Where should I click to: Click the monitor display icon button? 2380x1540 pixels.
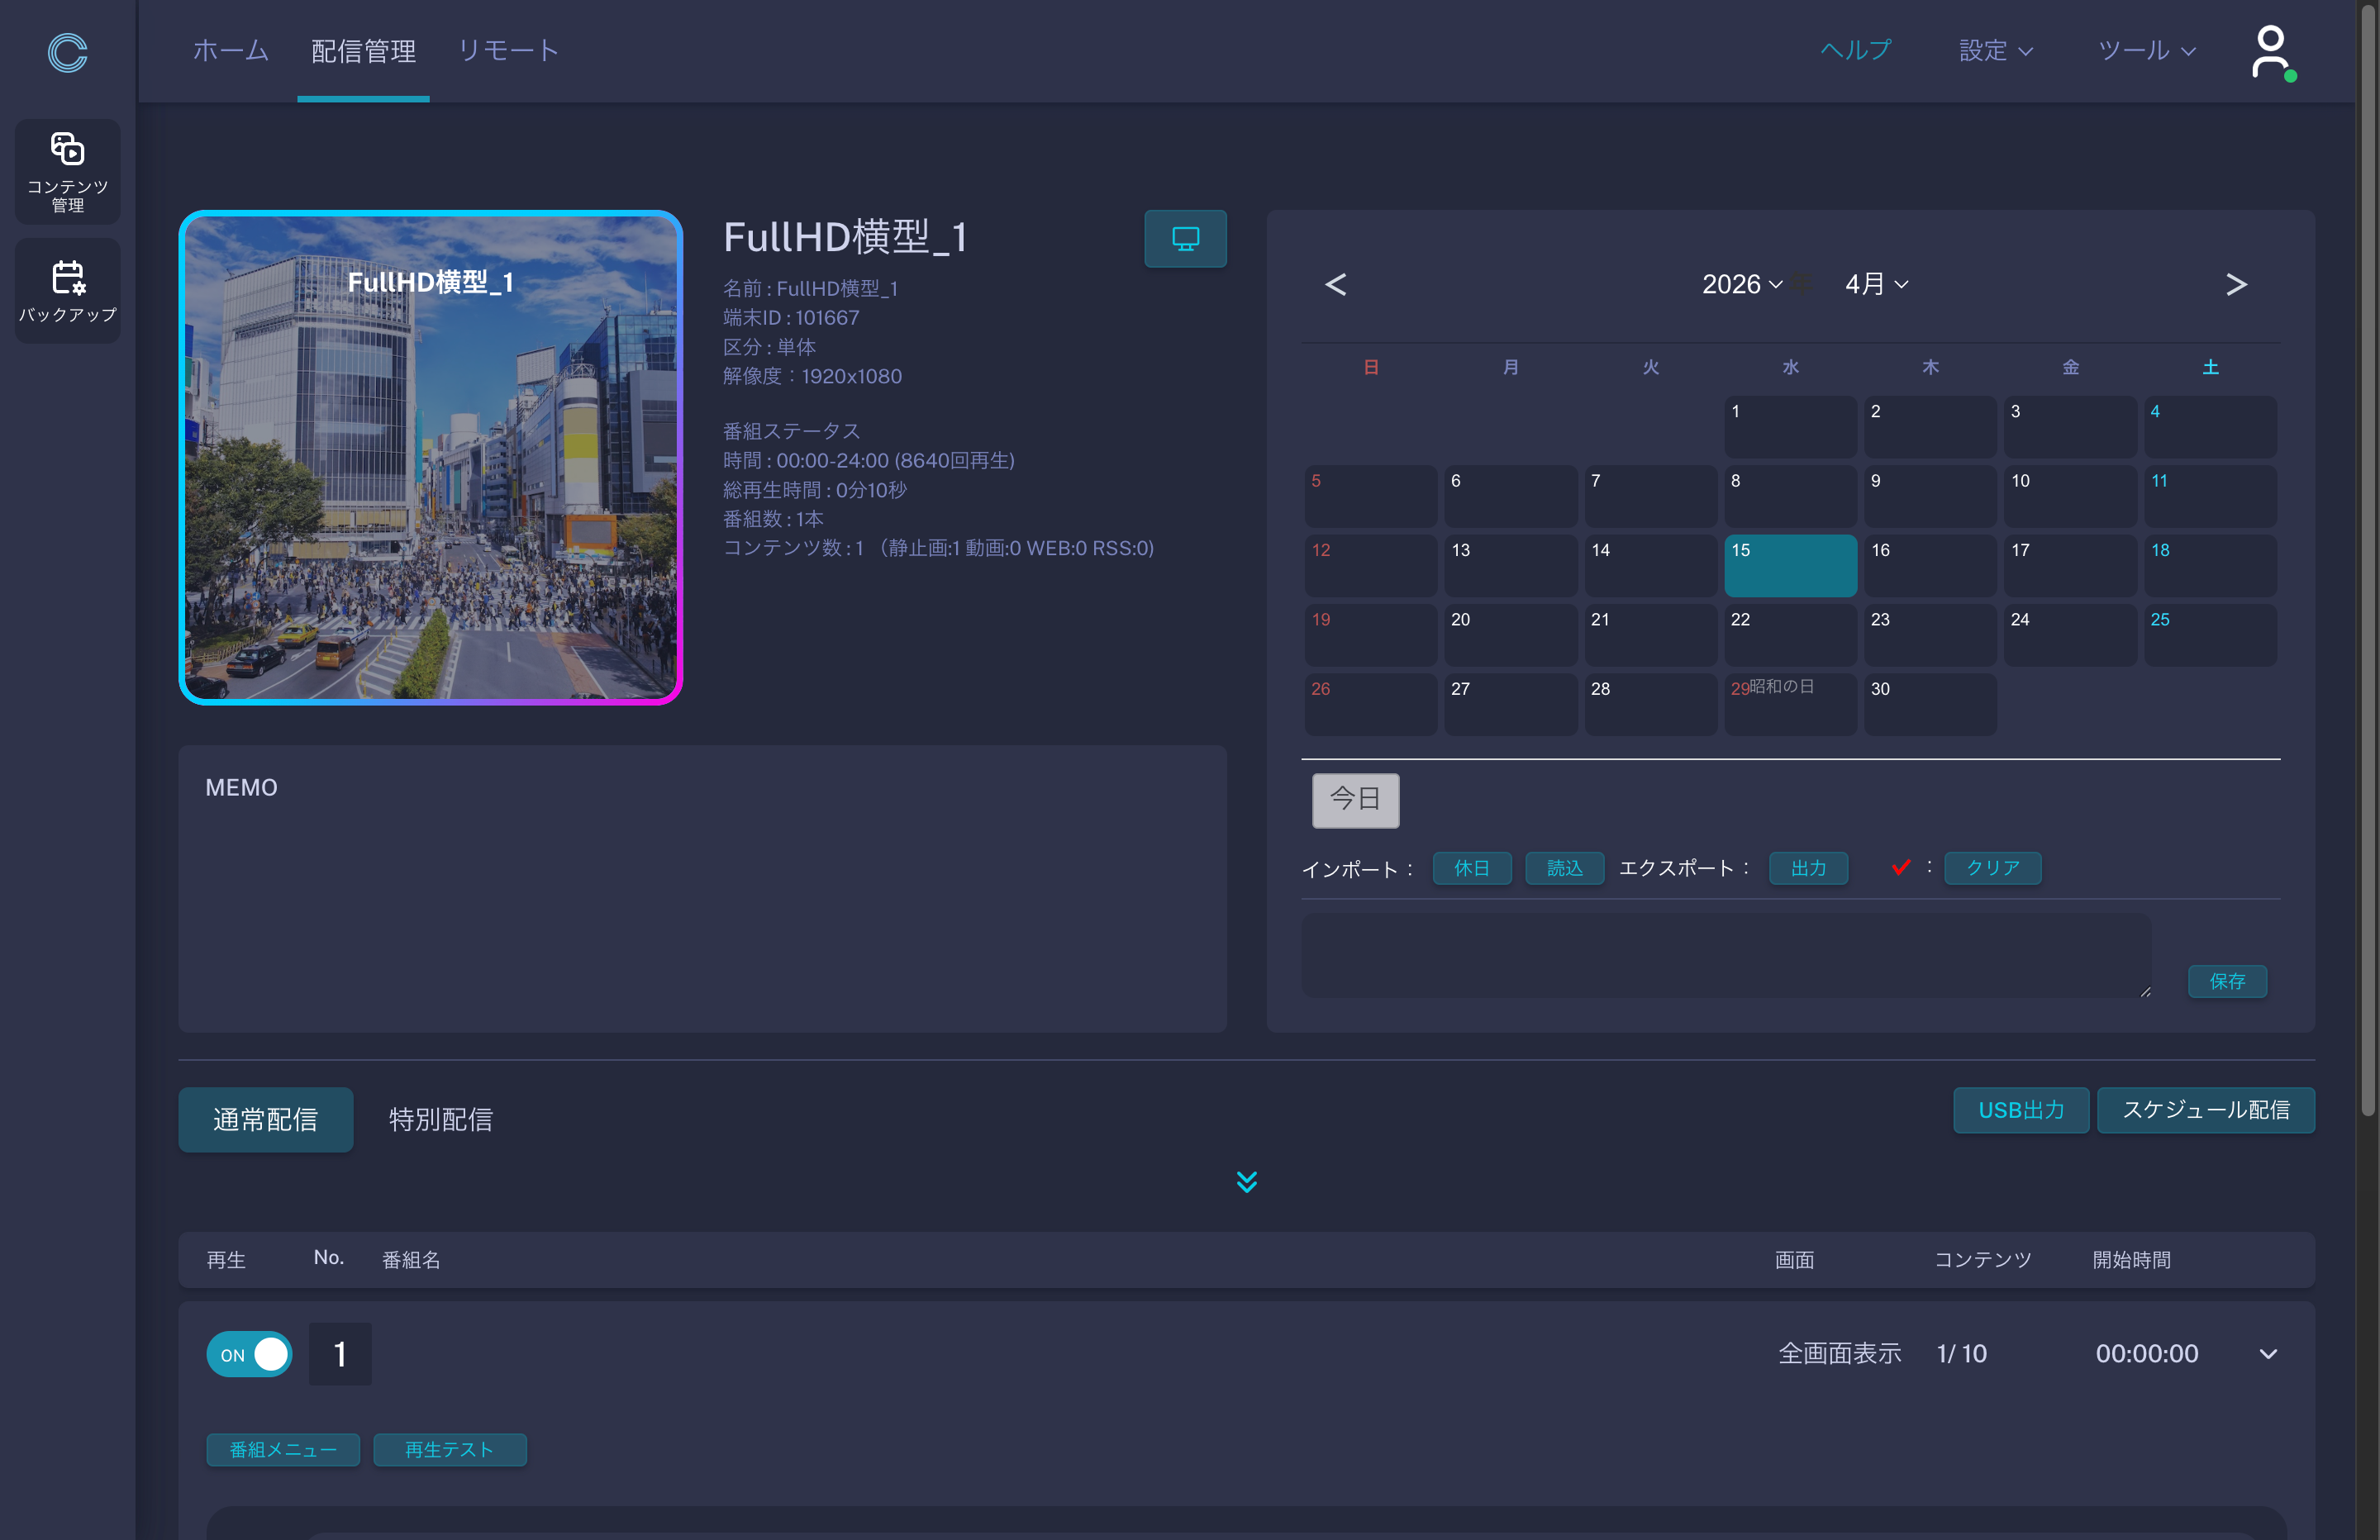1185,239
